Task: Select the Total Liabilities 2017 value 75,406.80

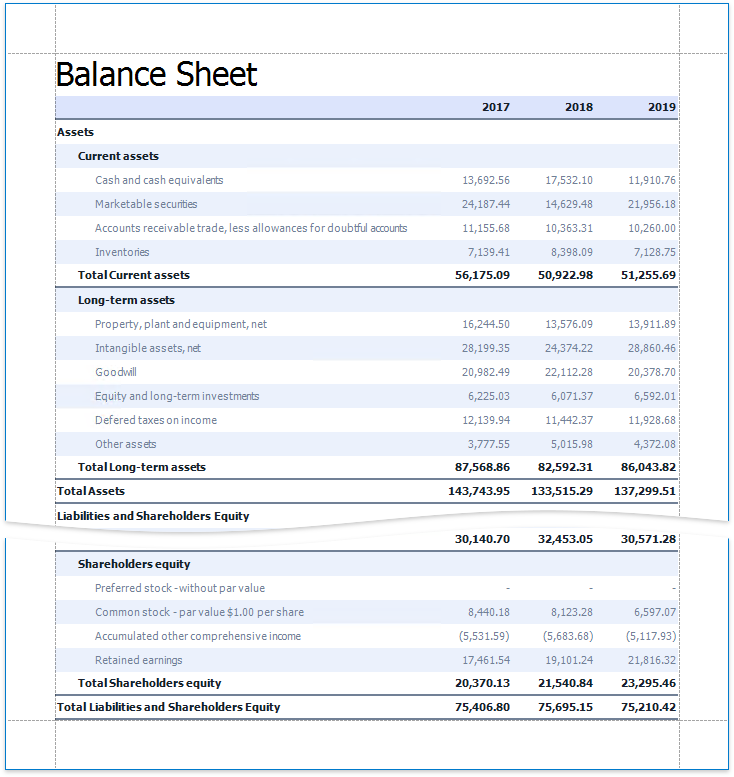Action: coord(482,707)
